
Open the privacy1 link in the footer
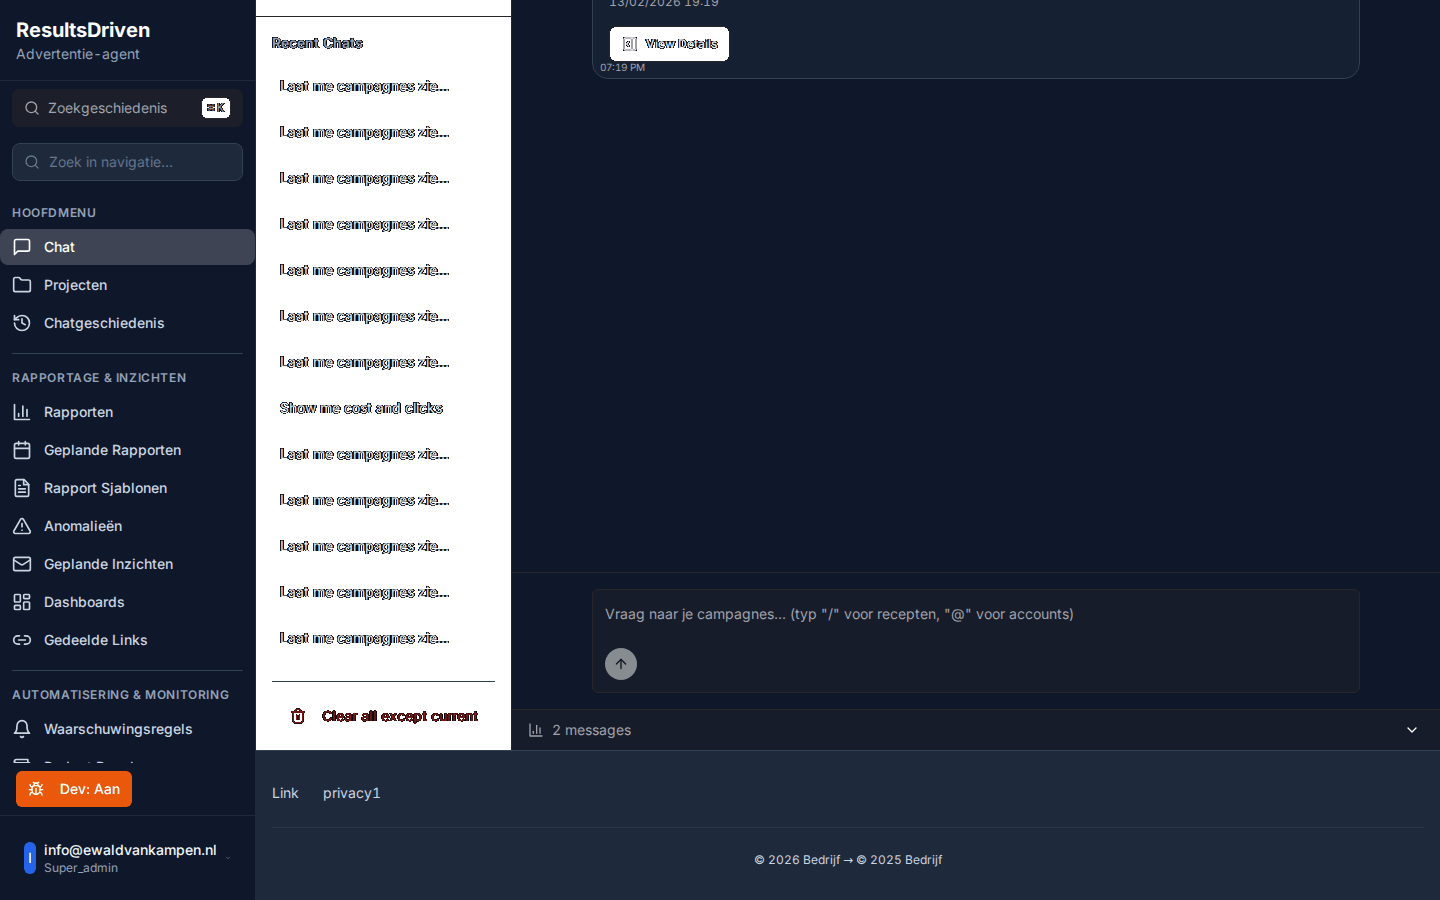click(x=351, y=793)
